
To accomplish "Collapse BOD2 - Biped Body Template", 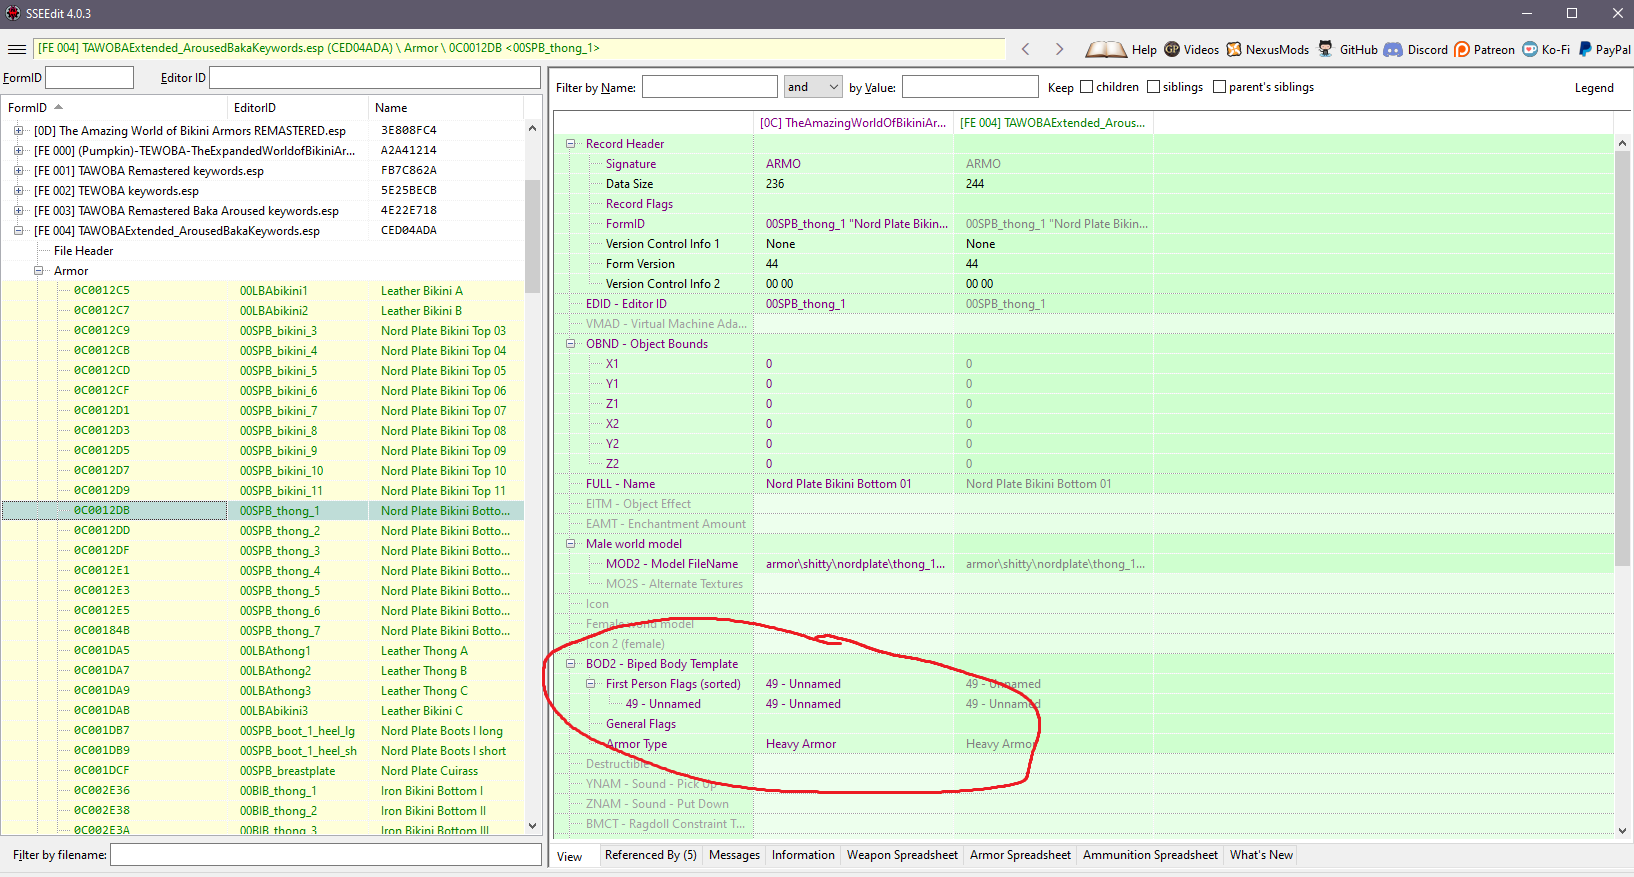I will 571,663.
